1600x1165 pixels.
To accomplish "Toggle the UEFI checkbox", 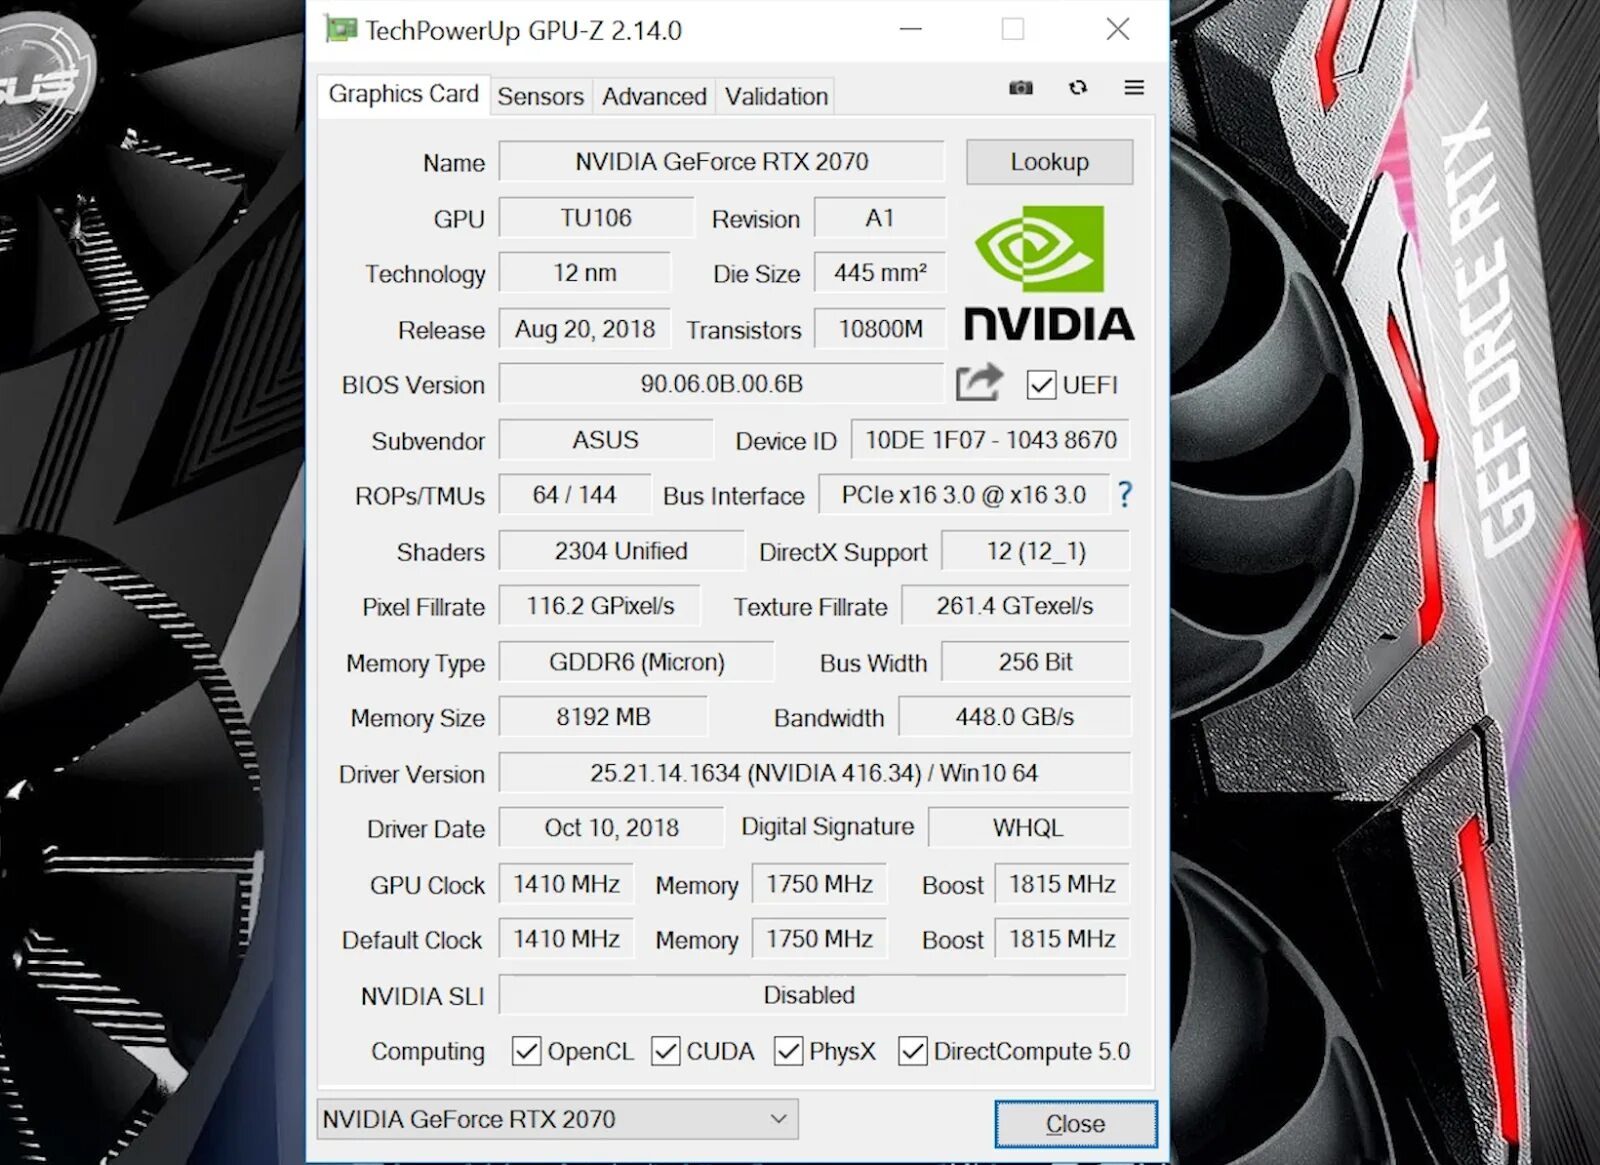I will click(x=1041, y=385).
